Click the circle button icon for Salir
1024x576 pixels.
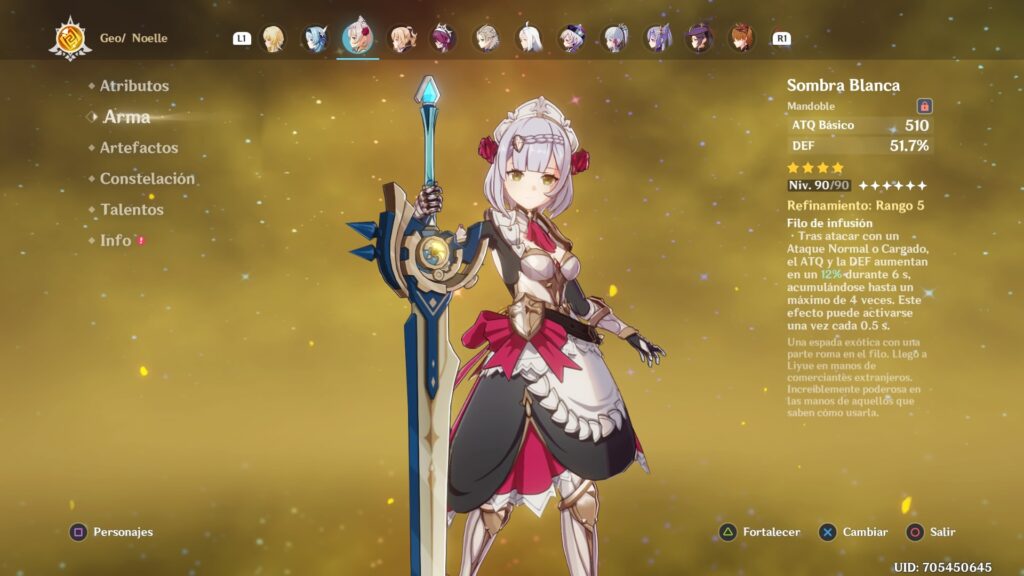(x=915, y=532)
